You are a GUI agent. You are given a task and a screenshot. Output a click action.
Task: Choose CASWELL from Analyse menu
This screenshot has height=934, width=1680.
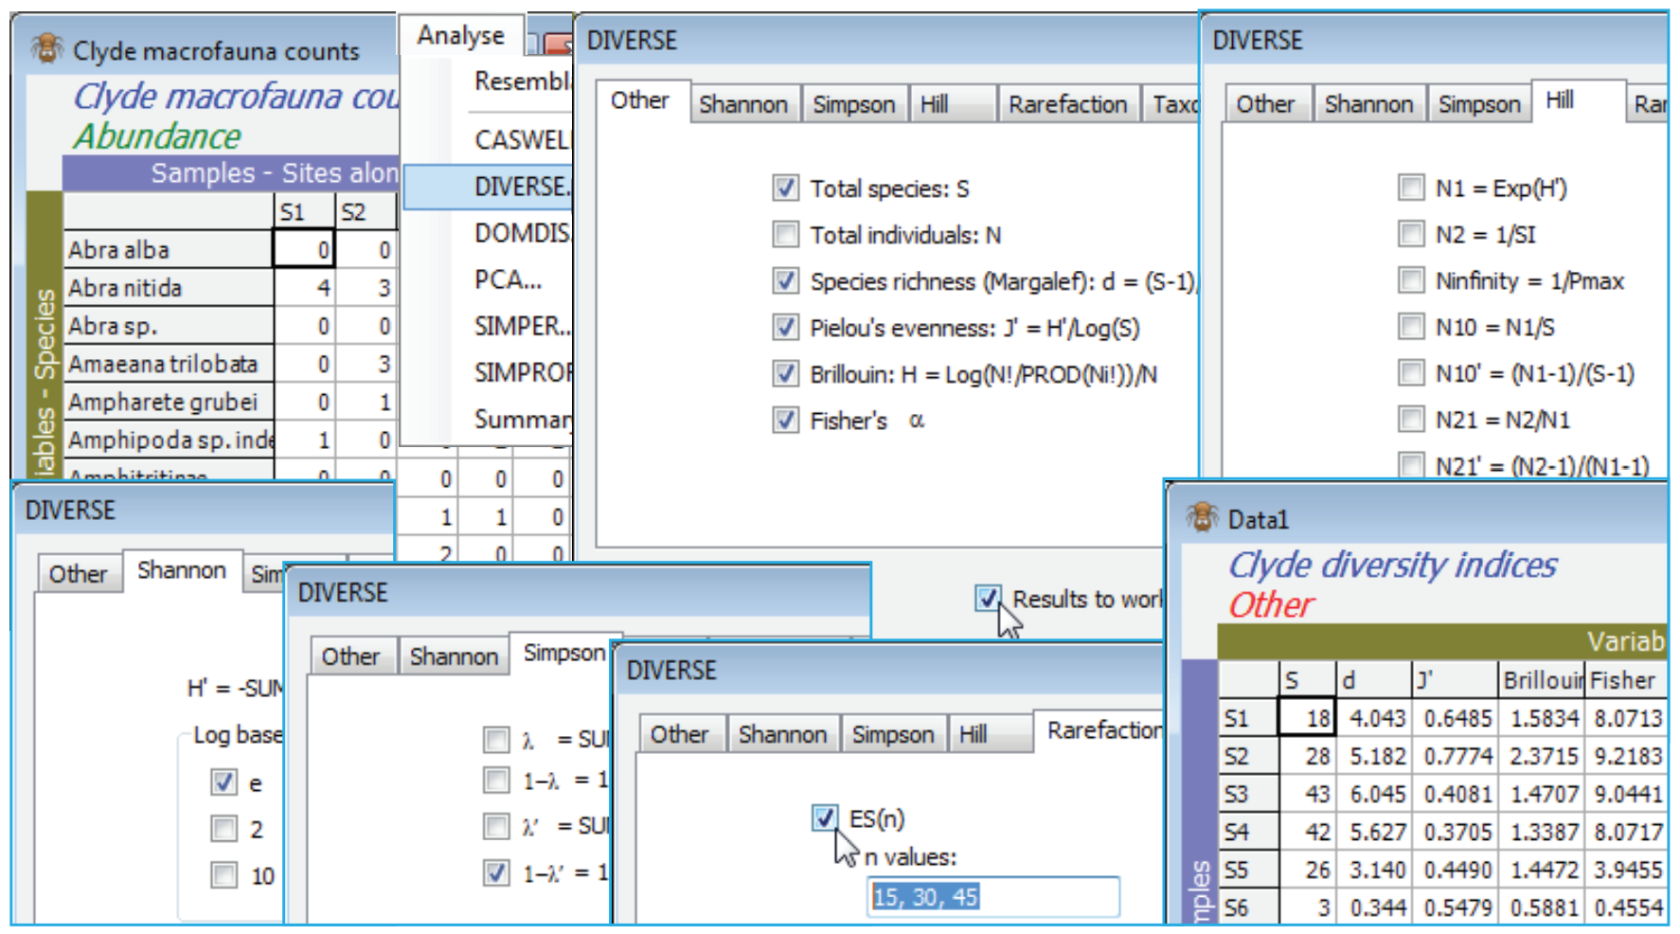click(488, 140)
